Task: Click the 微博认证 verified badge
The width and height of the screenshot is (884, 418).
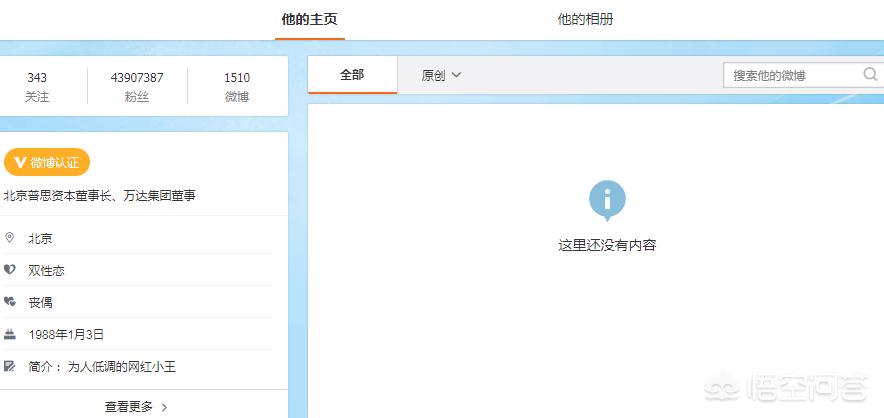Action: click(x=47, y=162)
